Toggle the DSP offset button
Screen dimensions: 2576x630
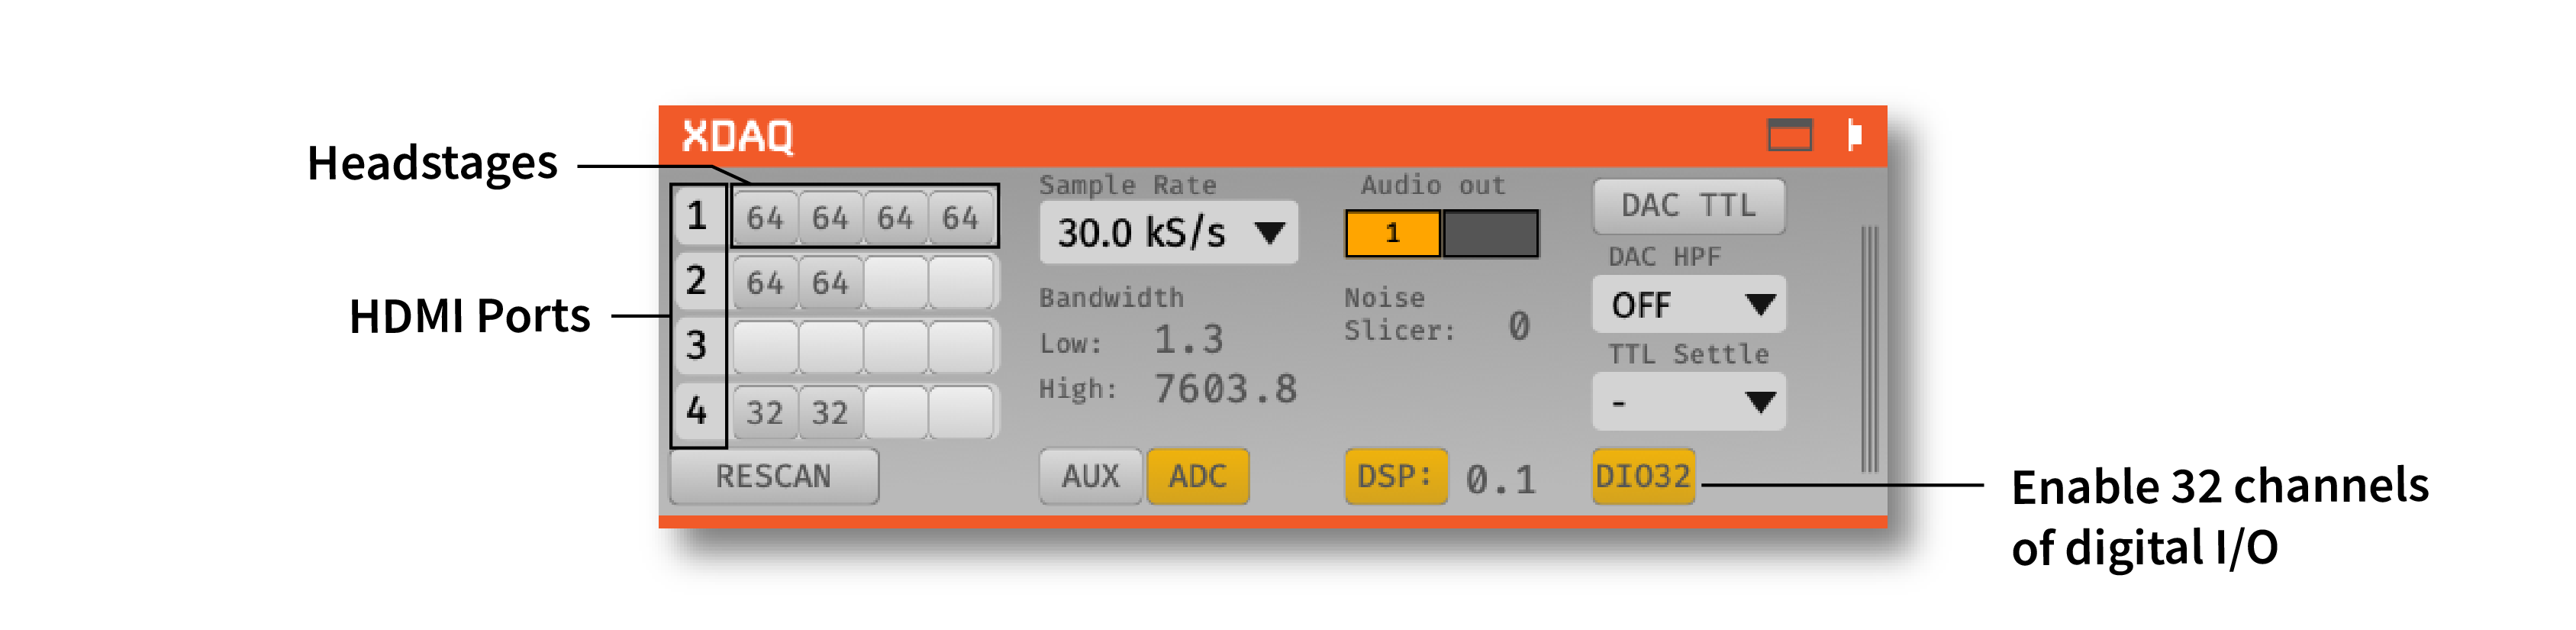coord(1395,476)
